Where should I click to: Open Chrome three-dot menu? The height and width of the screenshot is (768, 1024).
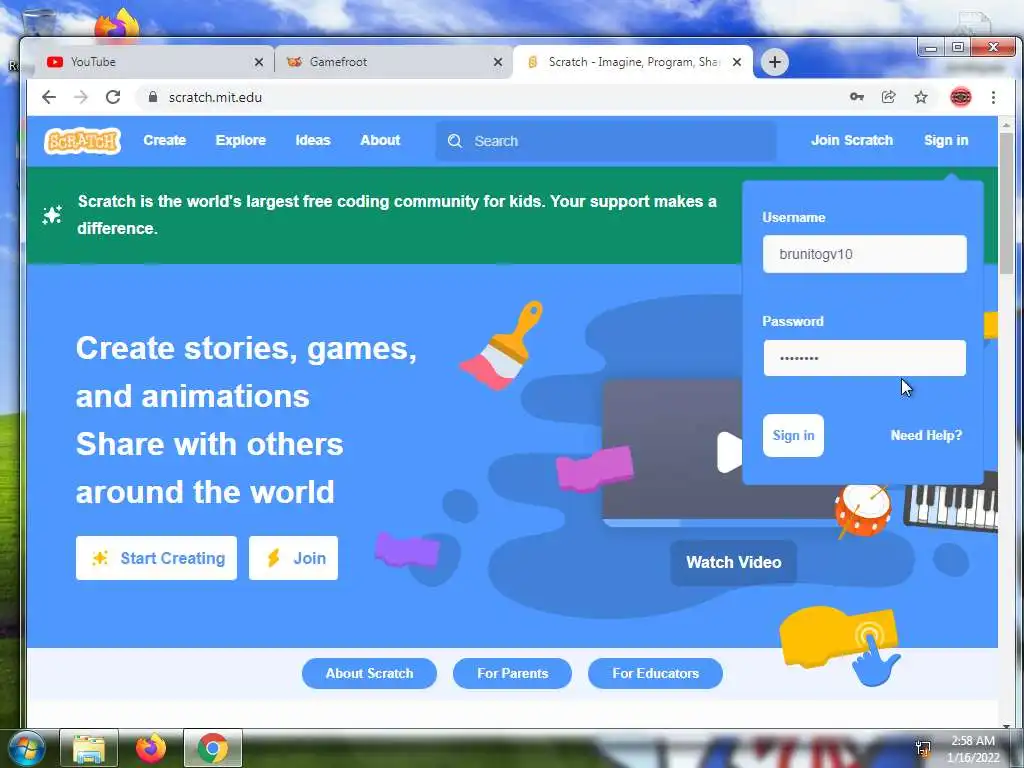coord(993,97)
